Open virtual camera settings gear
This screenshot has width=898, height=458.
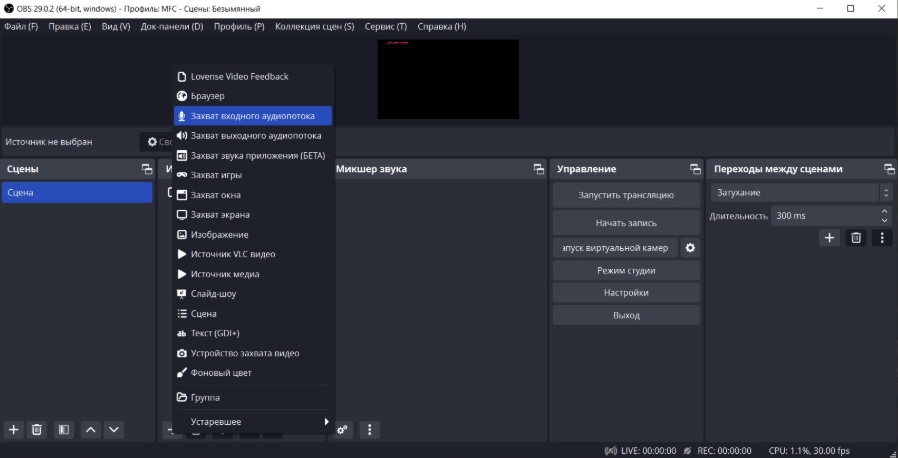(x=689, y=248)
